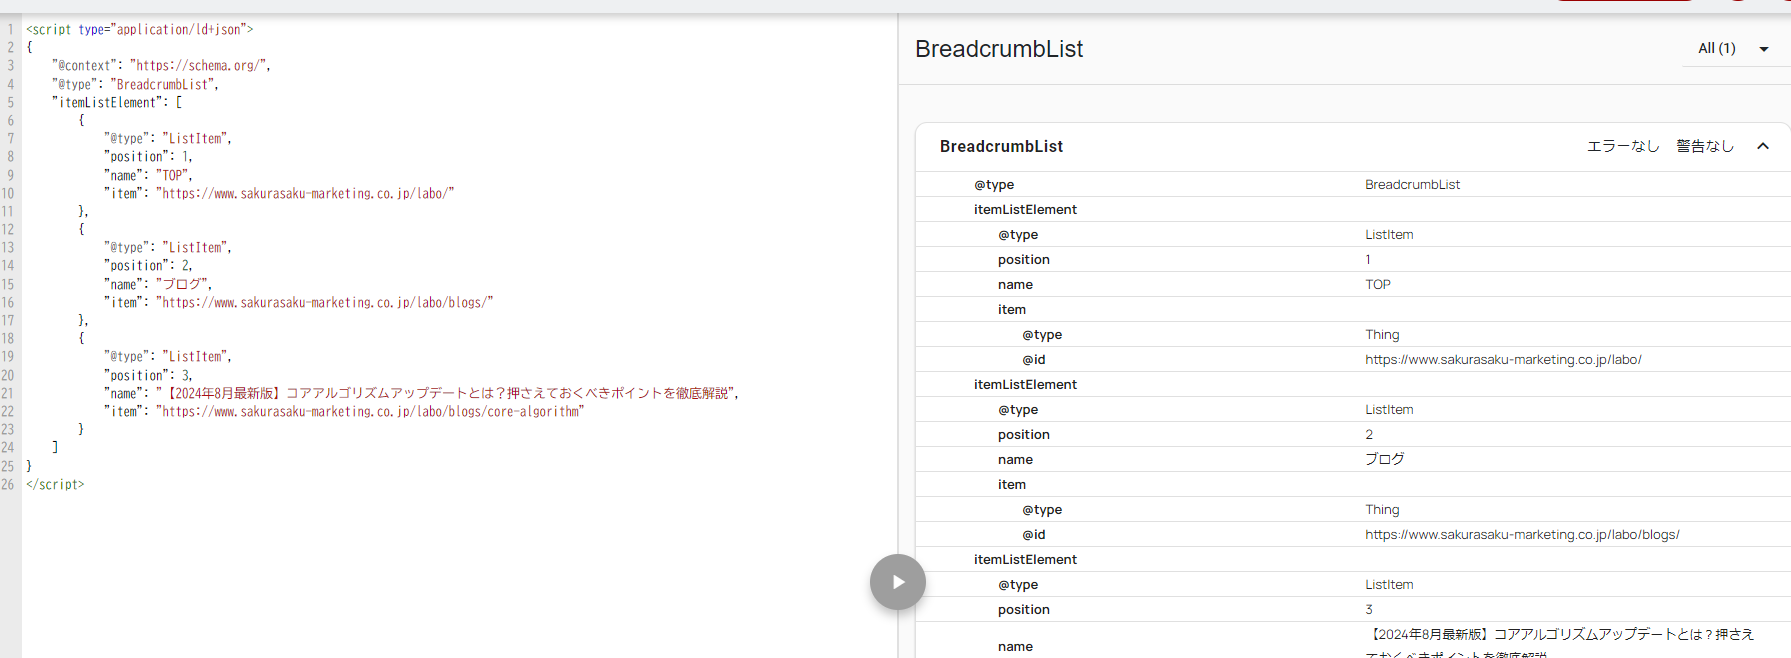This screenshot has width=1791, height=658.
Task: Click the core-algorithm item URL in code
Action: pyautogui.click(x=370, y=411)
